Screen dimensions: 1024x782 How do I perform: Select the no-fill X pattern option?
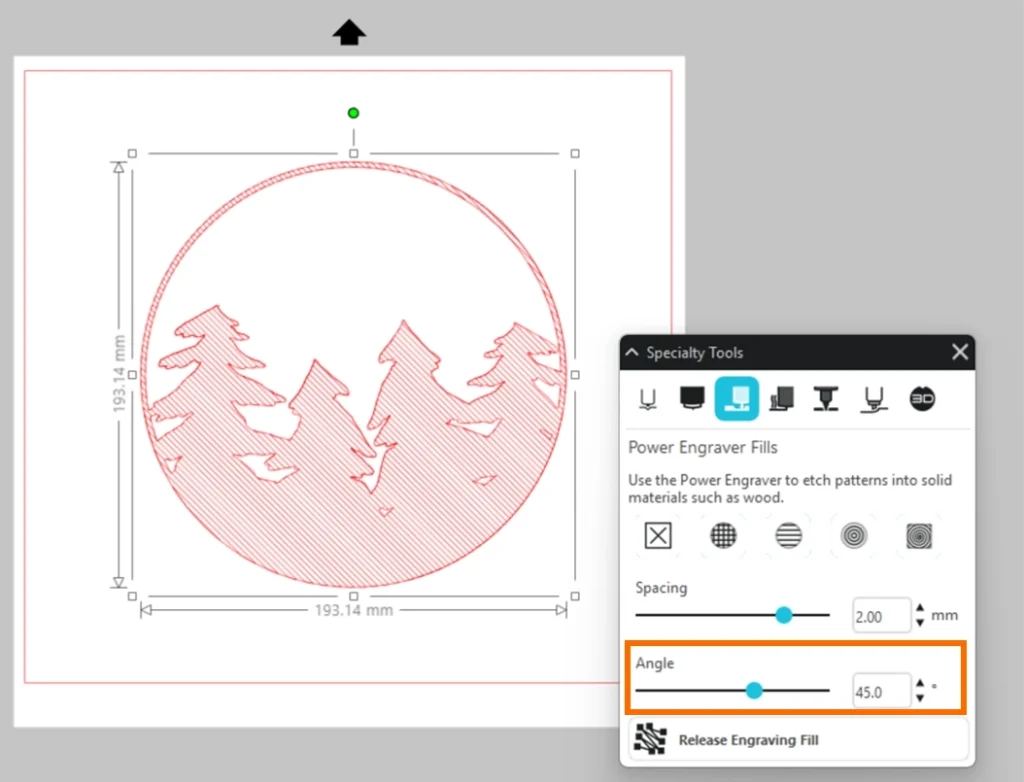point(658,536)
